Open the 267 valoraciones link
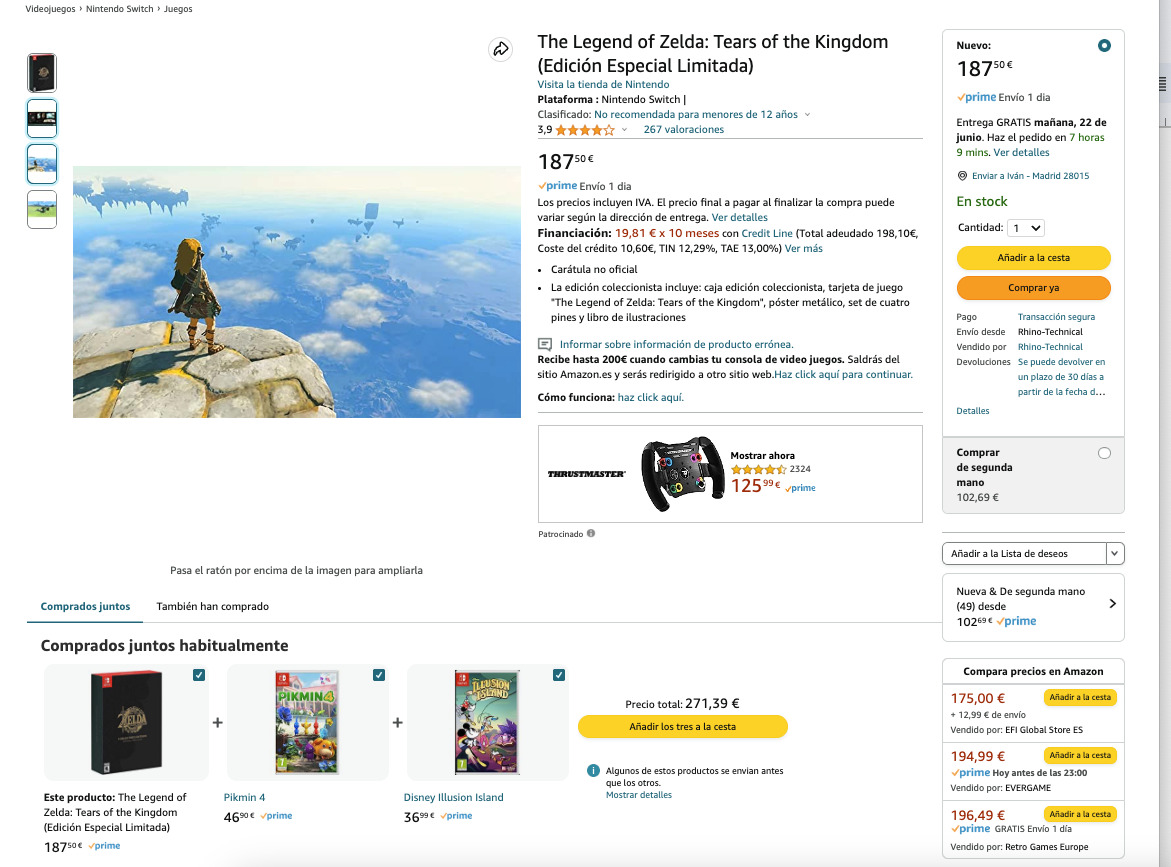This screenshot has height=867, width=1171. click(683, 129)
